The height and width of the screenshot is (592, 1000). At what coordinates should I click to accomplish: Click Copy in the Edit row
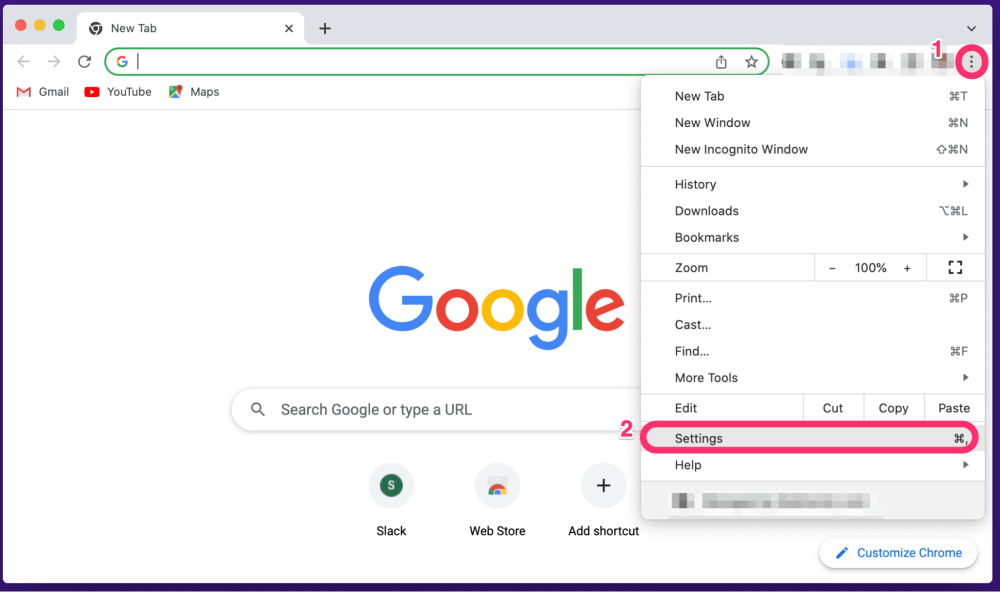[x=893, y=408]
